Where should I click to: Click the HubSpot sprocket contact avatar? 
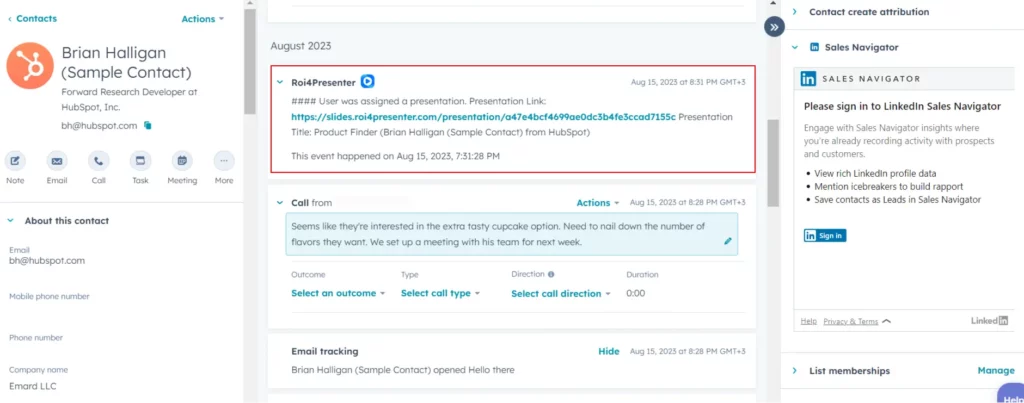[30, 65]
